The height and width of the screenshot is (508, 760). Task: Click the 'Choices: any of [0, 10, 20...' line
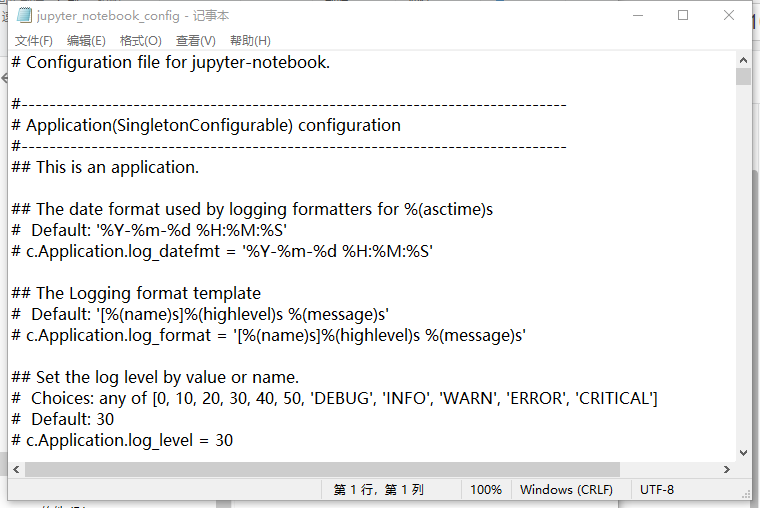click(334, 398)
